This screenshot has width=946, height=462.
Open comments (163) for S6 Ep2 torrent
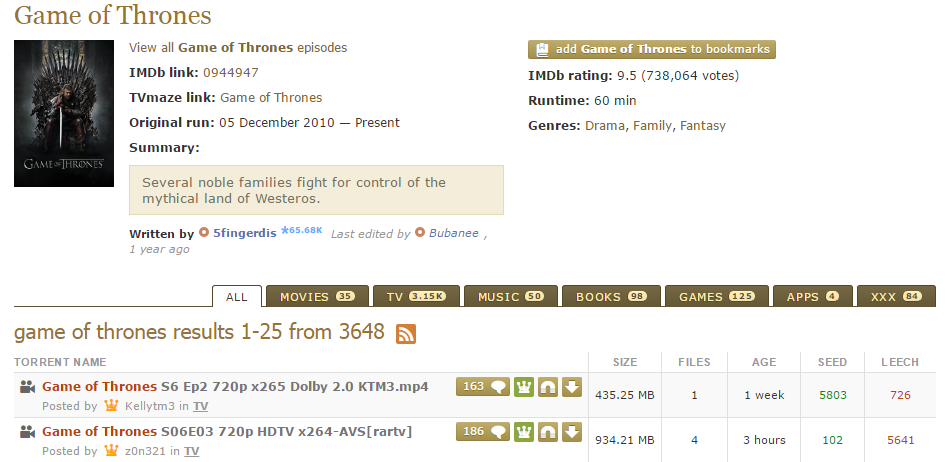pyautogui.click(x=483, y=387)
